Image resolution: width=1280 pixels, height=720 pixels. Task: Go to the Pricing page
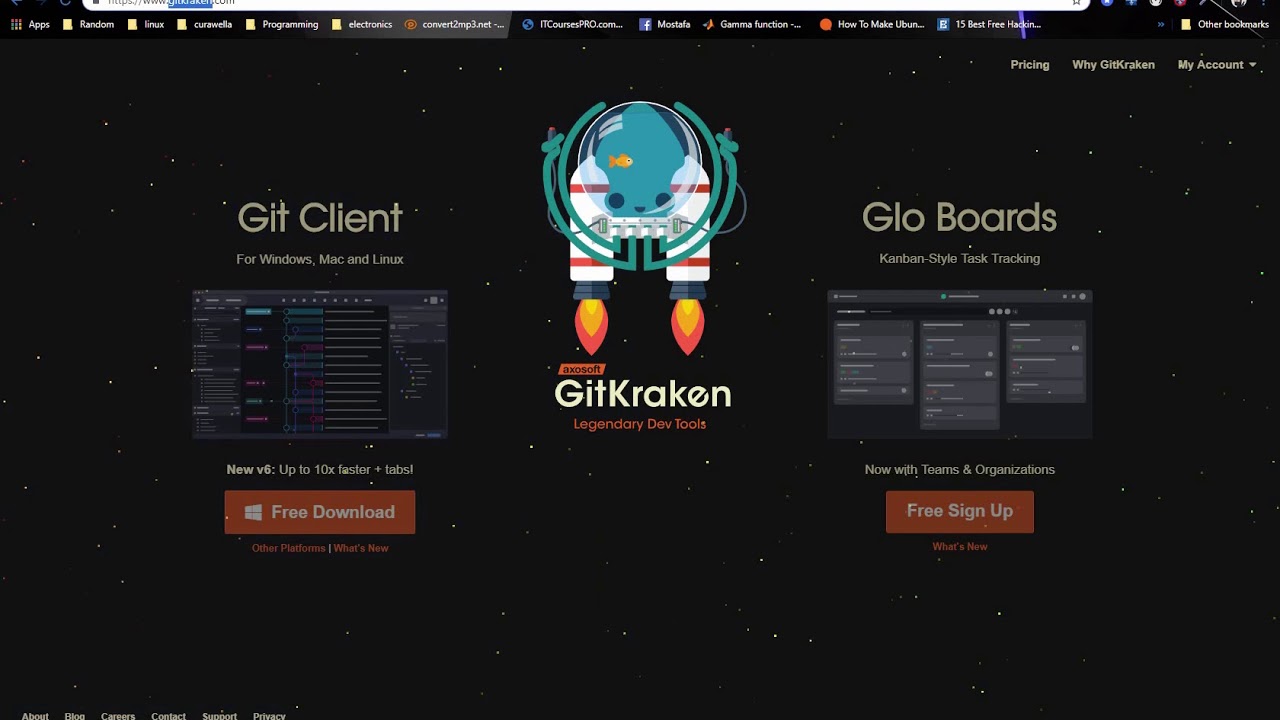click(1030, 64)
